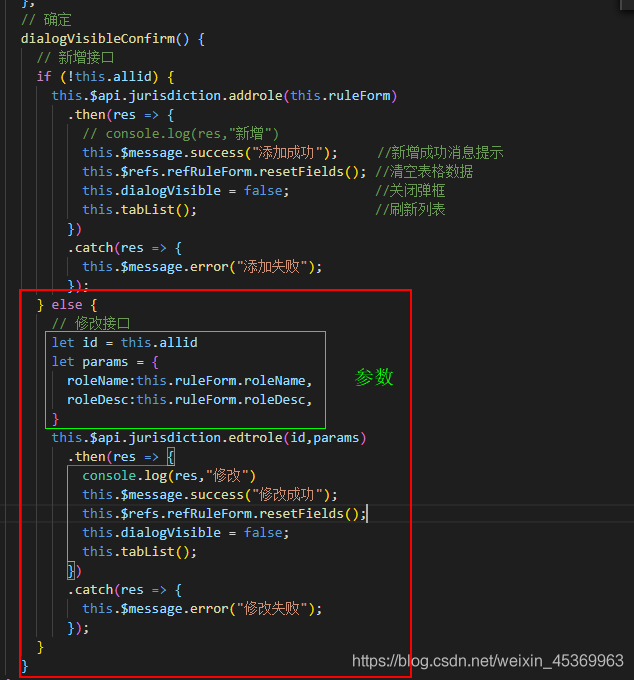Click 'this.tabList();' below the '修改成功' message line
The height and width of the screenshot is (680, 634).
(140, 552)
